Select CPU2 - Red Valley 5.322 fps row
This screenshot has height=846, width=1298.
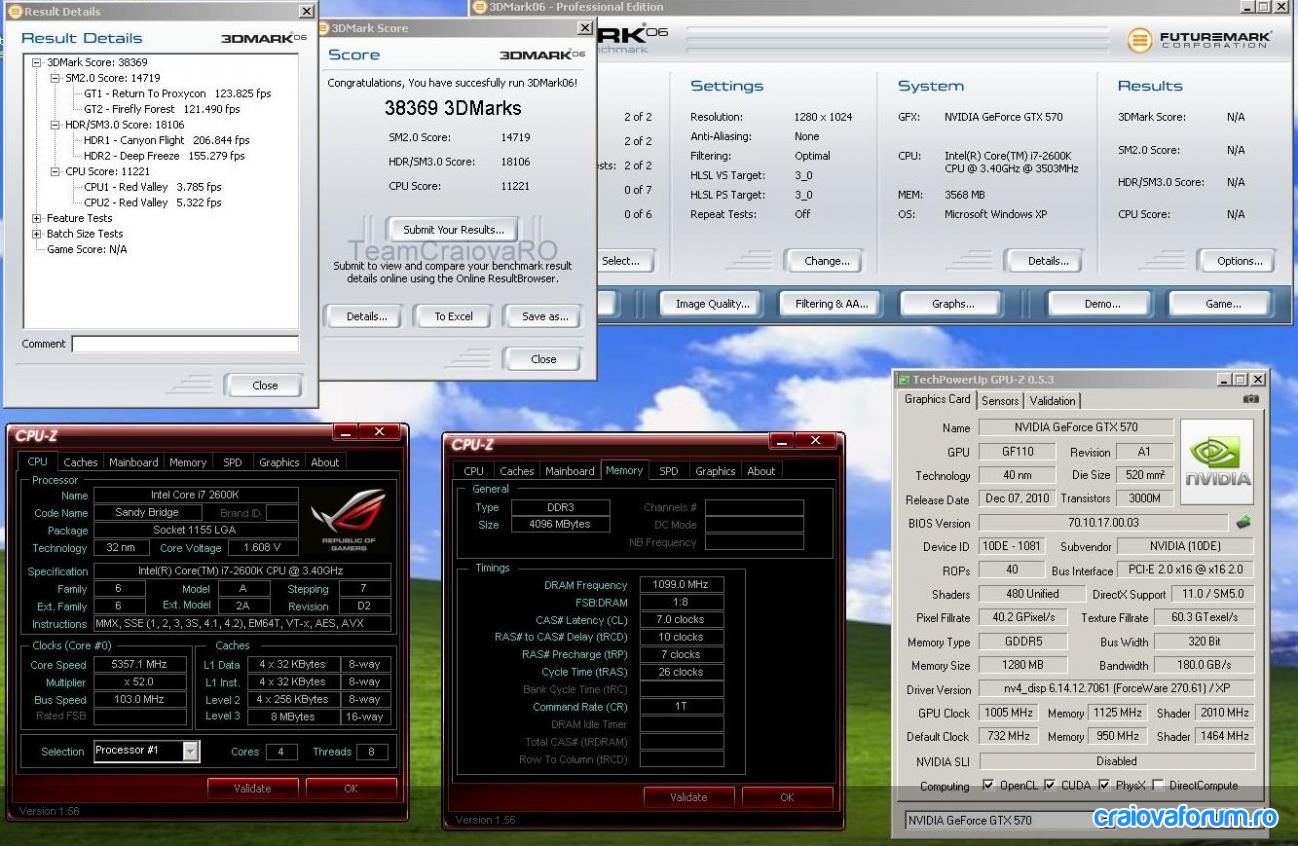[153, 202]
